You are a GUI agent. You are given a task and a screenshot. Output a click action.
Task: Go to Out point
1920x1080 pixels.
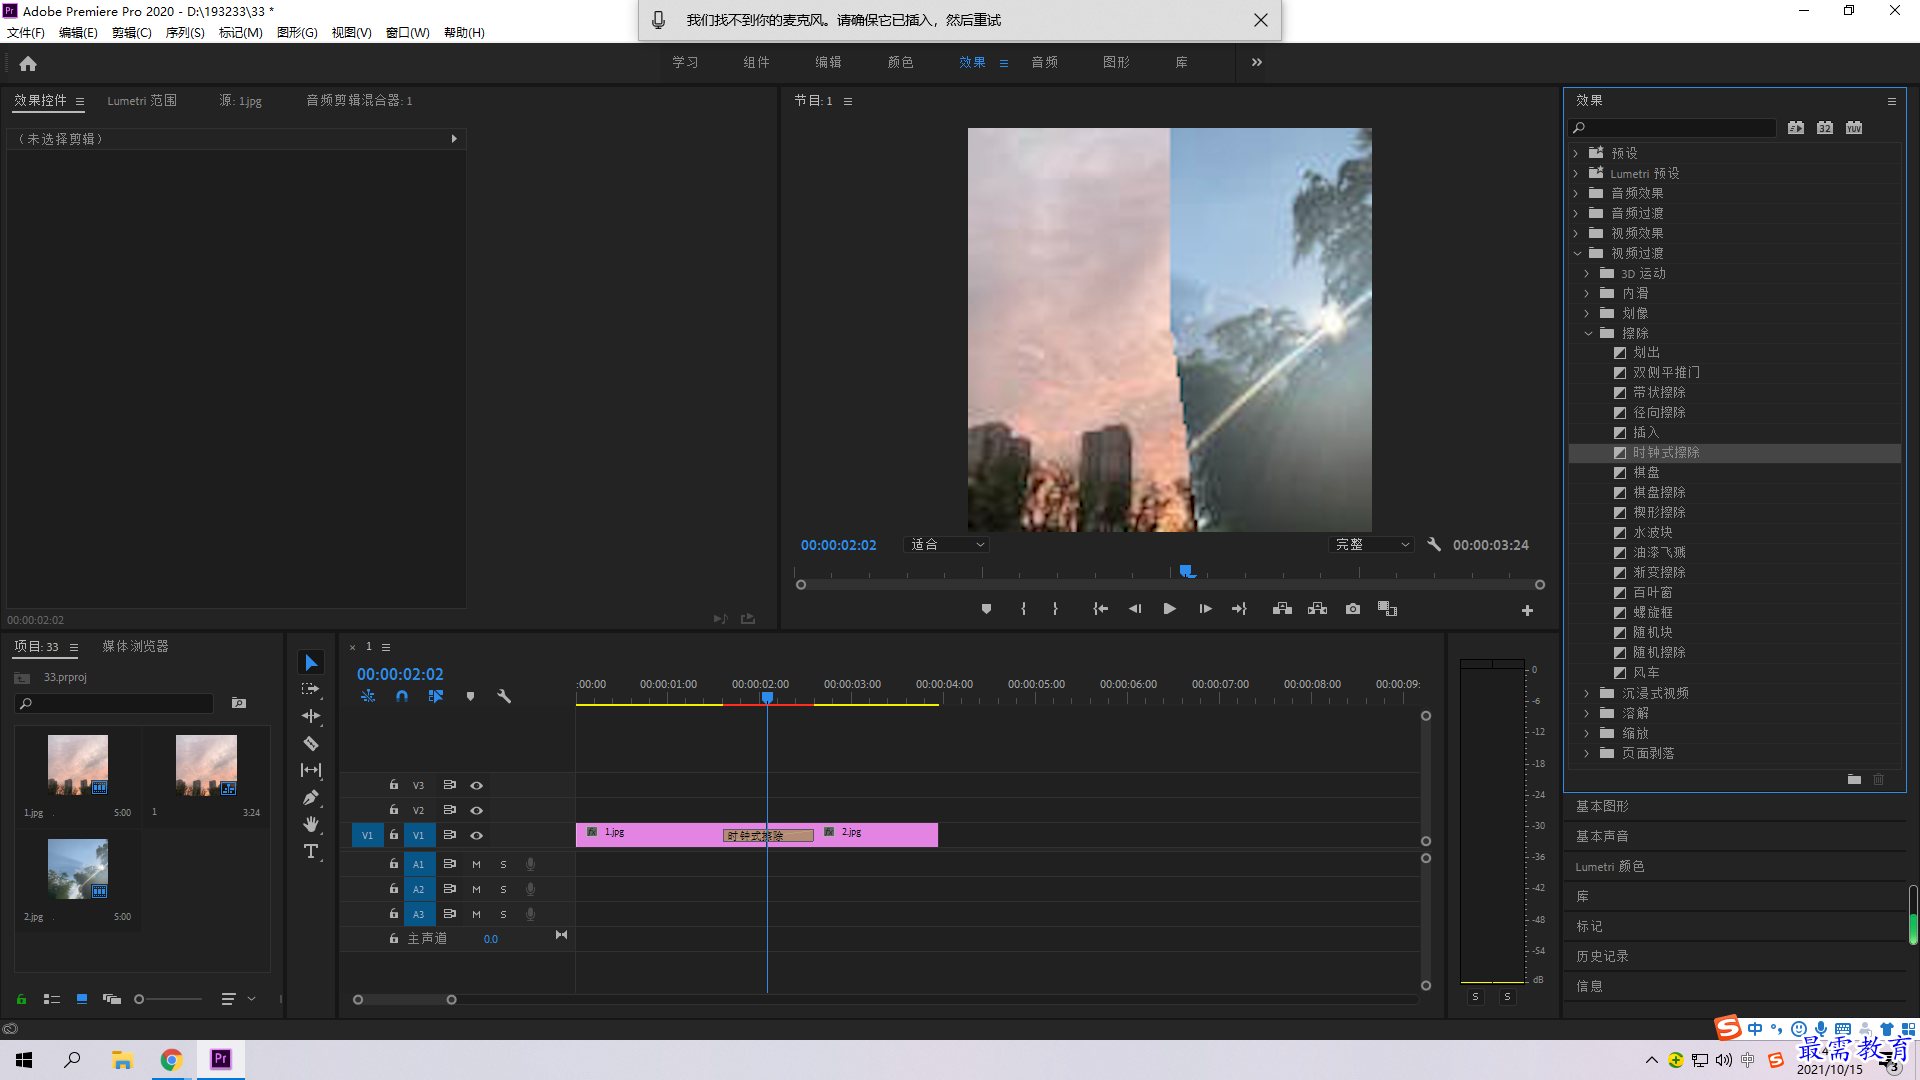point(1239,609)
